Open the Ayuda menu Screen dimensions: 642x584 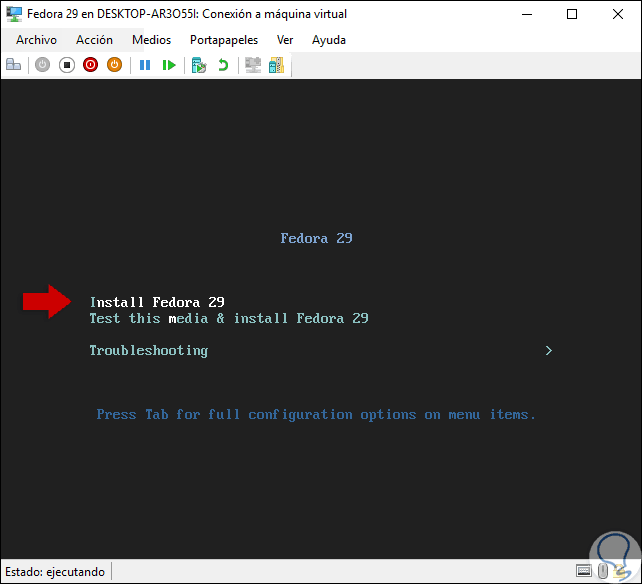(329, 40)
